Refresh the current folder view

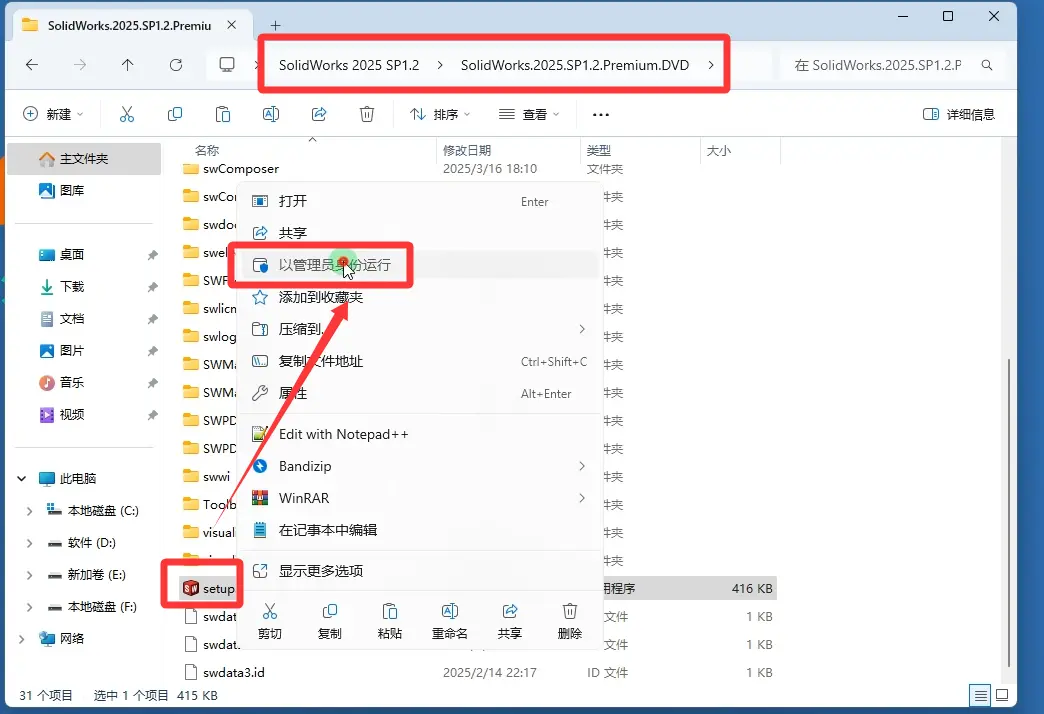point(176,65)
